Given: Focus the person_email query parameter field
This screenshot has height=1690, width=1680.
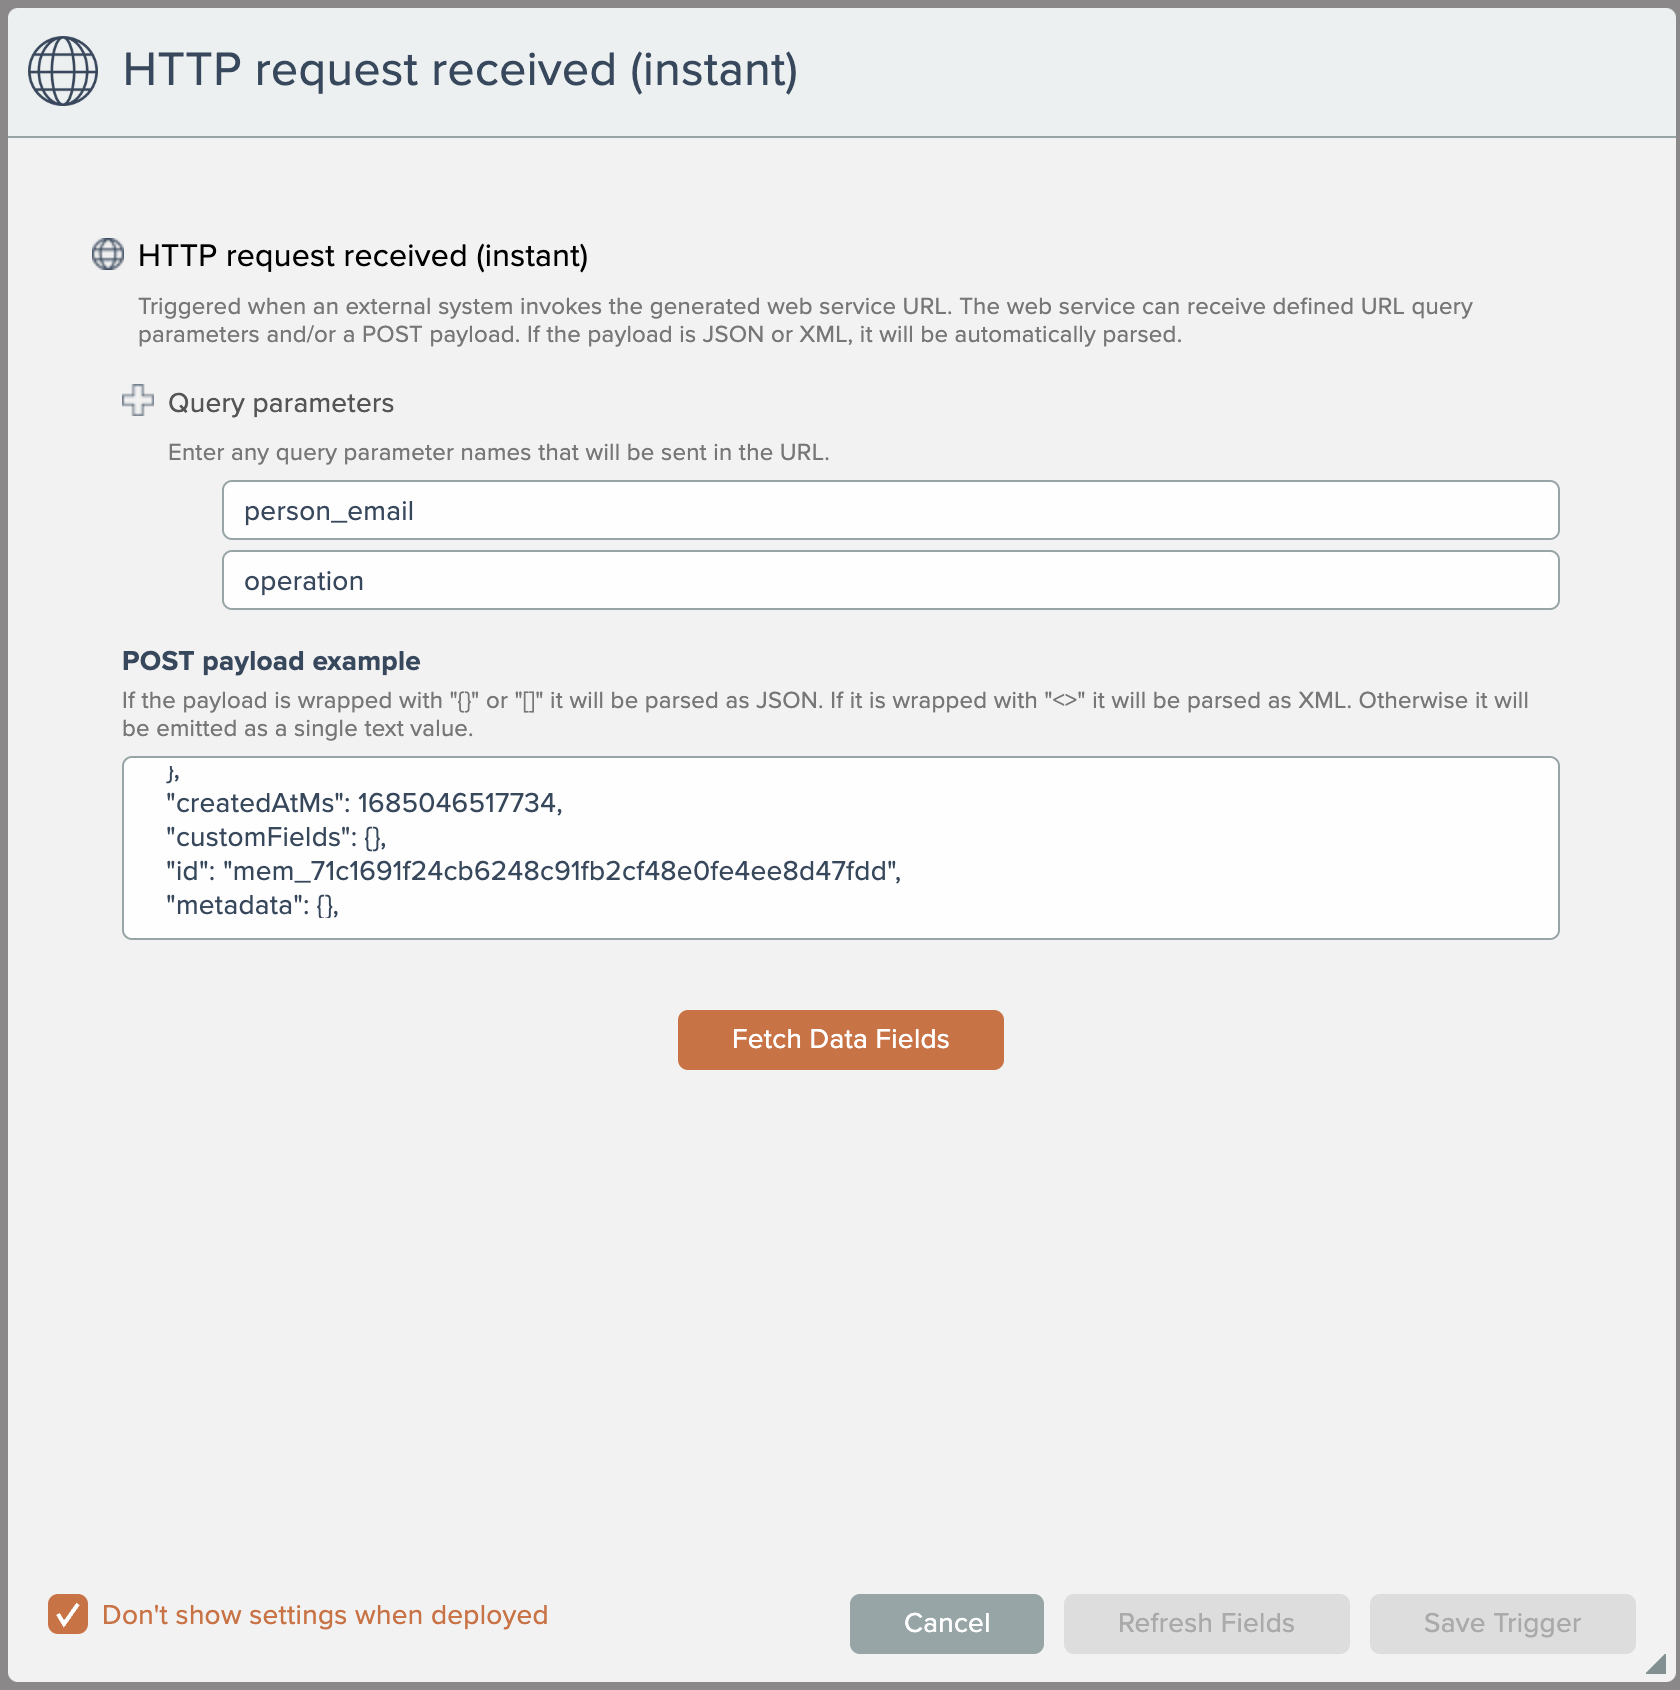Looking at the screenshot, I should point(890,511).
